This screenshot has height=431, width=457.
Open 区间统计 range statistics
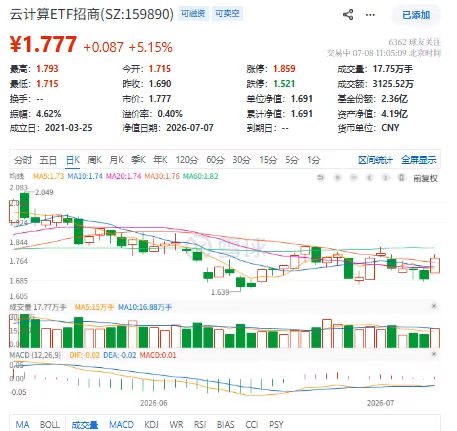click(x=375, y=160)
